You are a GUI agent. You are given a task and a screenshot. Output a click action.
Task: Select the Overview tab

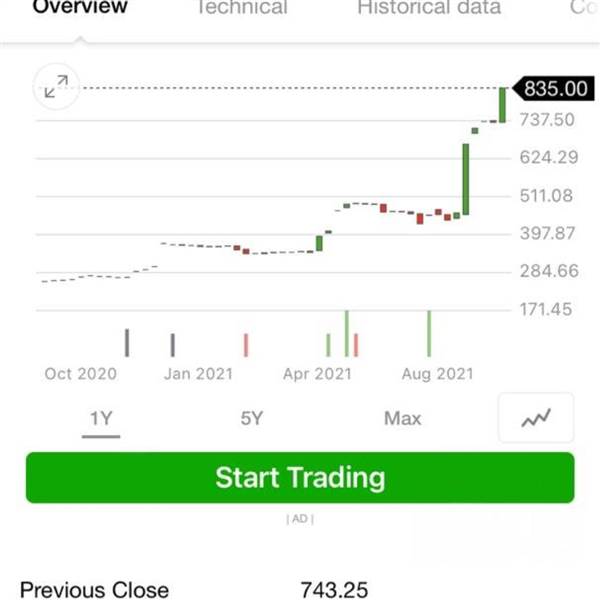(80, 7)
